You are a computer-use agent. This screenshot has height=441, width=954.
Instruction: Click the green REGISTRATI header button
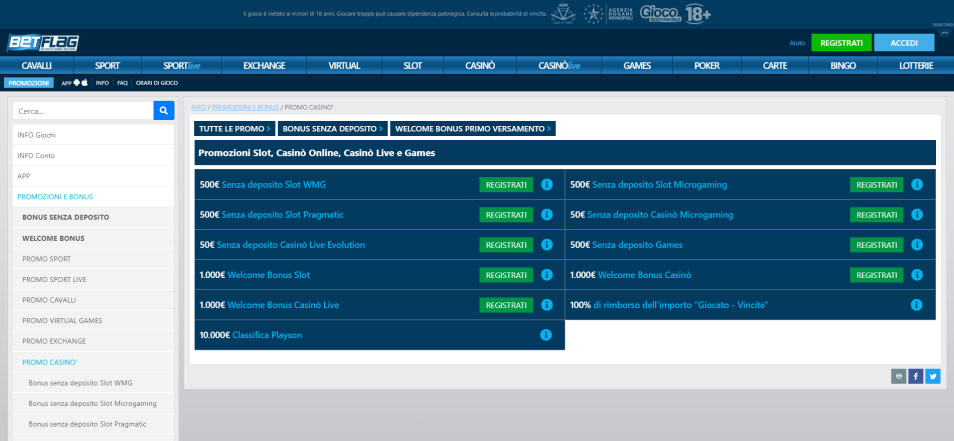pos(841,43)
